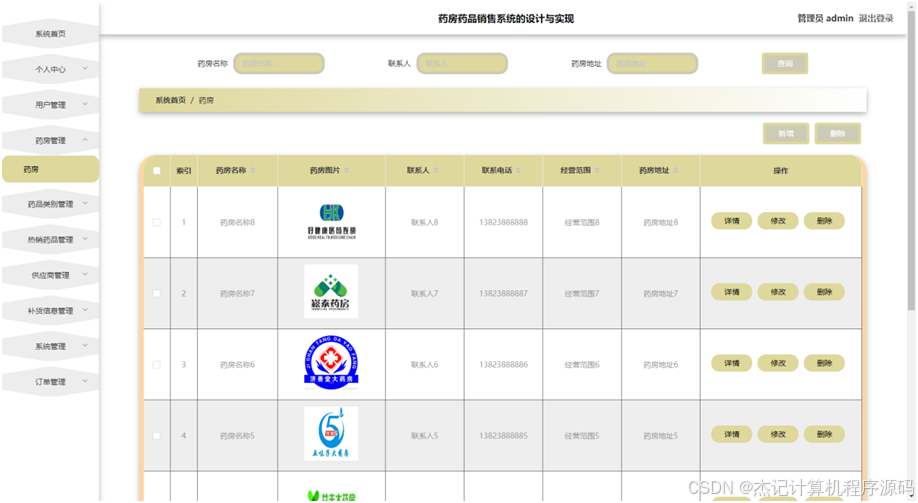Check the box for row 药房名称8
Screen dimensions: 918x503
156,223
